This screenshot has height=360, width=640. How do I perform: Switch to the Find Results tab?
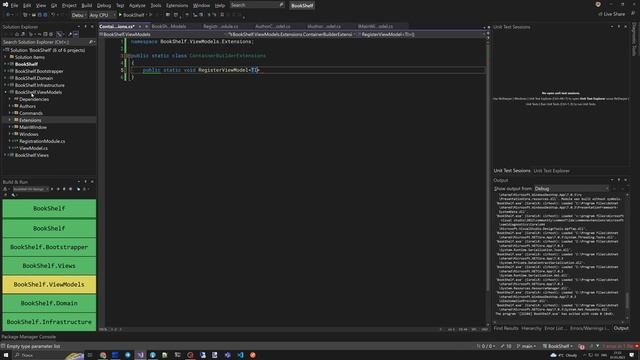click(506, 328)
